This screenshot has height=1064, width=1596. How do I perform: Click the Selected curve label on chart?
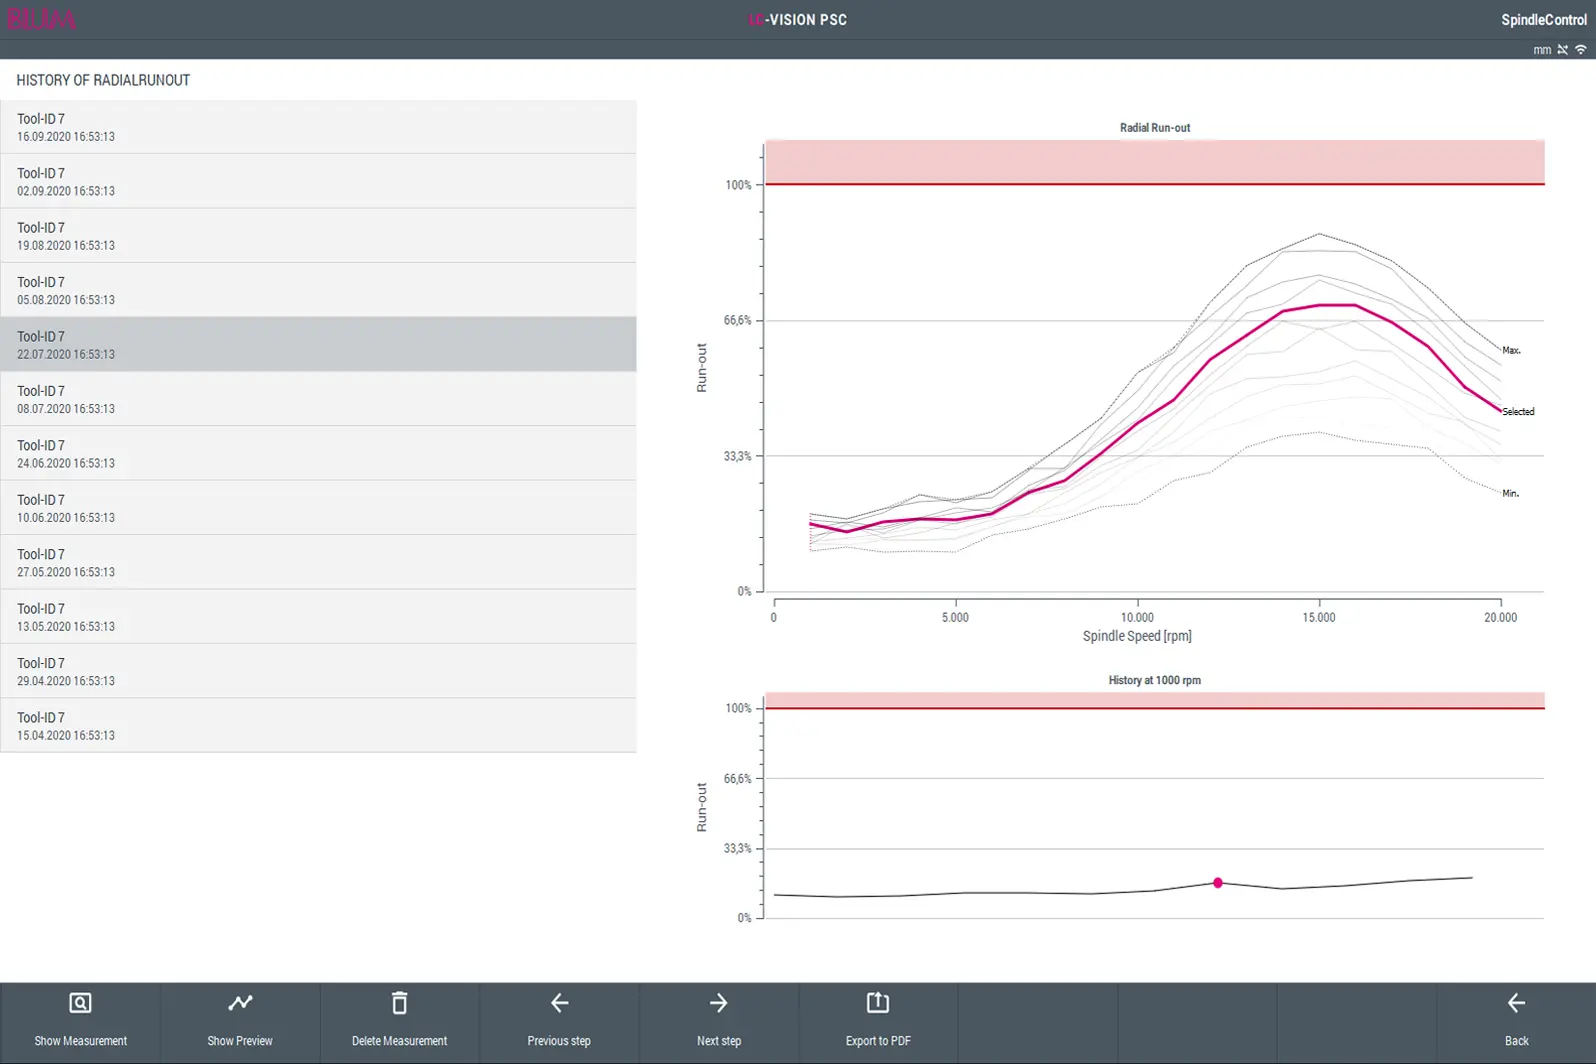[1518, 412]
